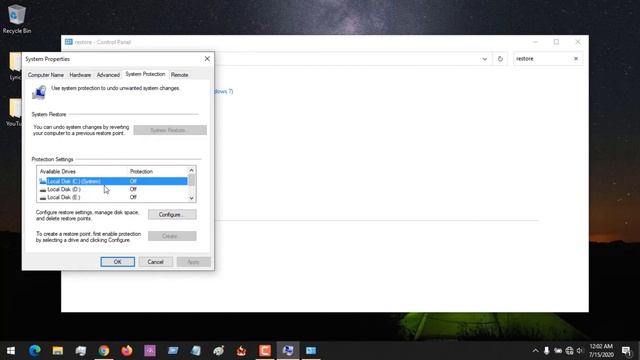Open File Explorer from taskbar
Screen dimensions: 640x360
point(58,351)
